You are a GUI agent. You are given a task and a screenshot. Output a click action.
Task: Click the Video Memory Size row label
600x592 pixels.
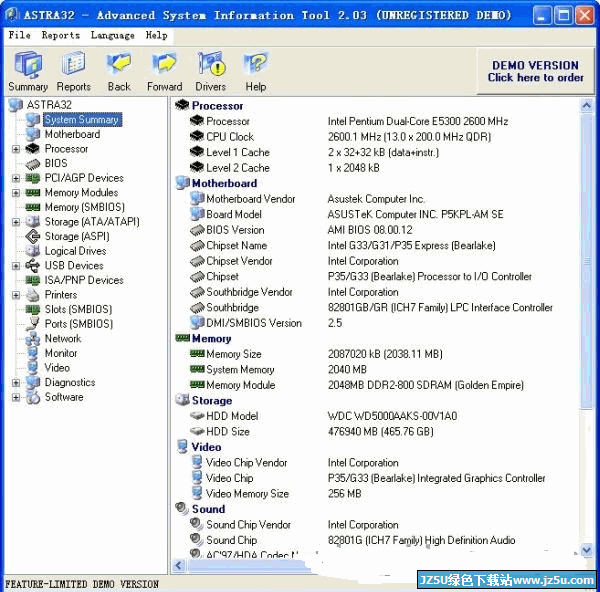coord(247,494)
